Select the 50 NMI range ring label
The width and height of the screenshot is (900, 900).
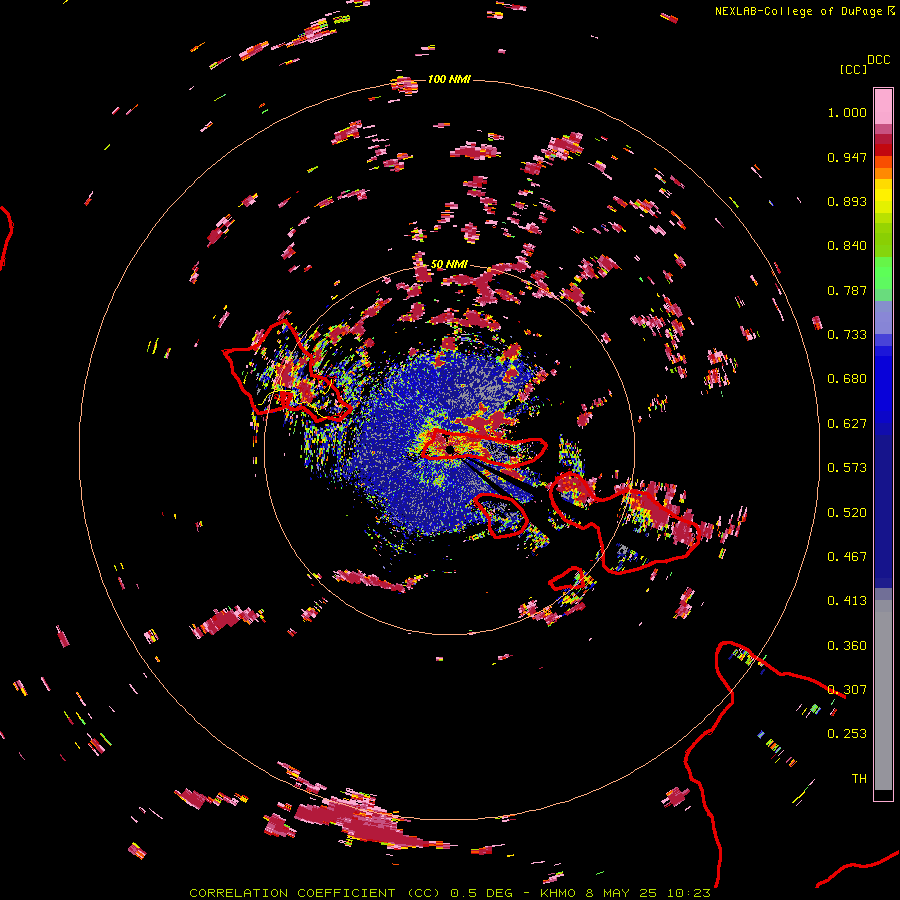[x=449, y=264]
